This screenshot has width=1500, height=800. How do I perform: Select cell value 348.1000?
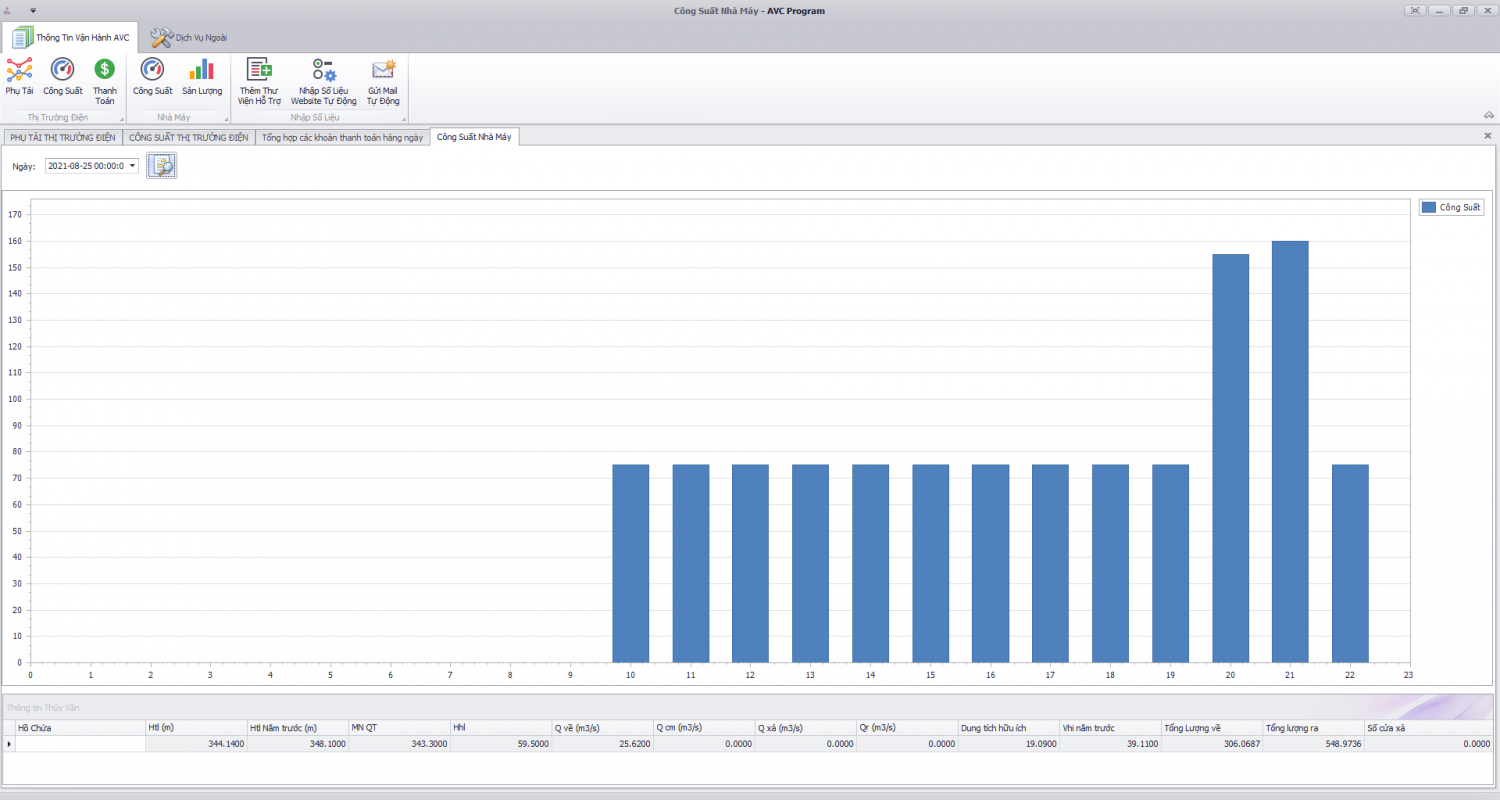click(x=298, y=744)
